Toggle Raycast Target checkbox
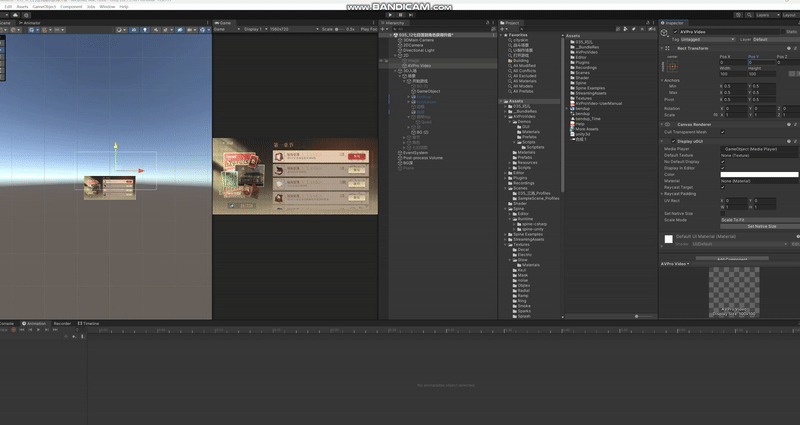The image size is (800, 425). click(x=722, y=187)
